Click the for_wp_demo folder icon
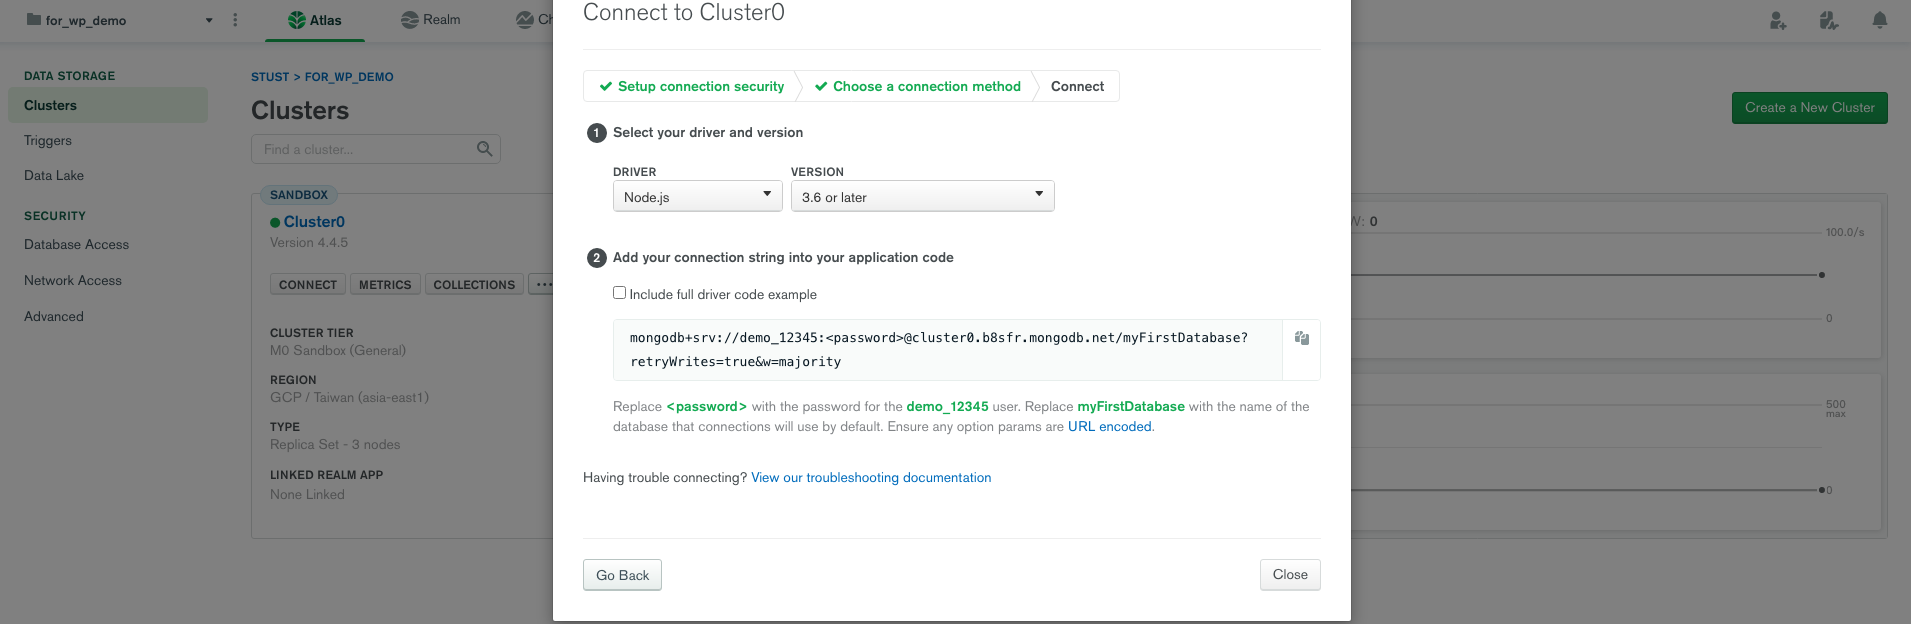The width and height of the screenshot is (1911, 624). (x=34, y=20)
